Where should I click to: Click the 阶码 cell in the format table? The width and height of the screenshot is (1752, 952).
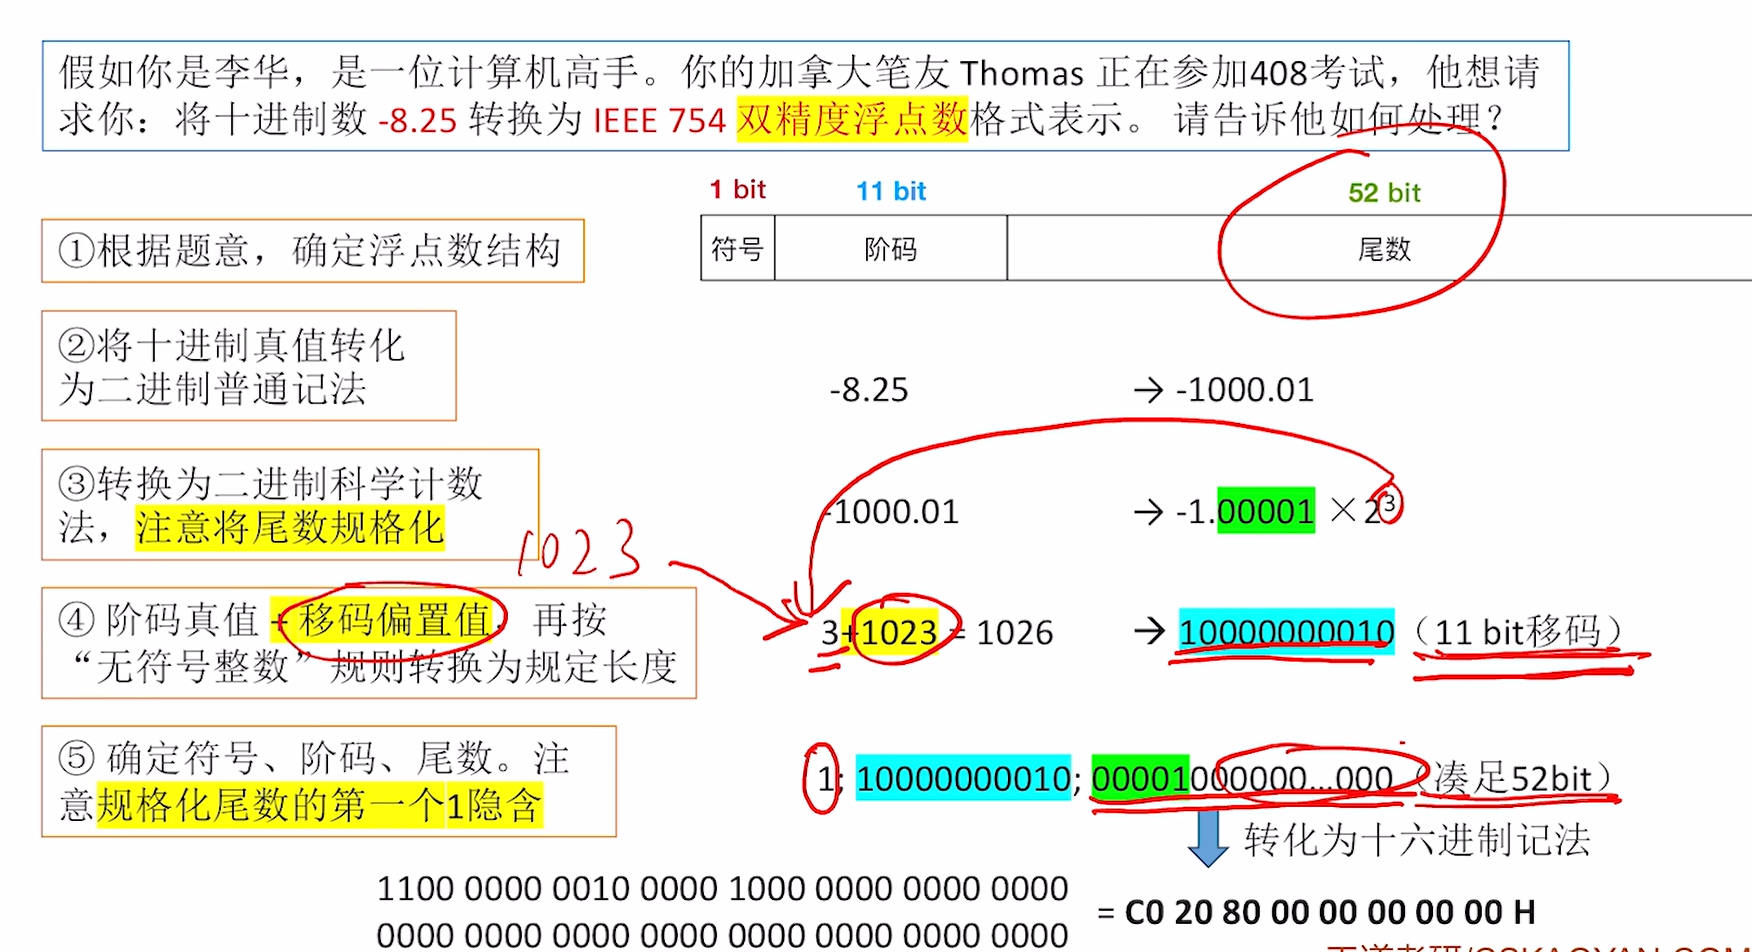click(890, 249)
